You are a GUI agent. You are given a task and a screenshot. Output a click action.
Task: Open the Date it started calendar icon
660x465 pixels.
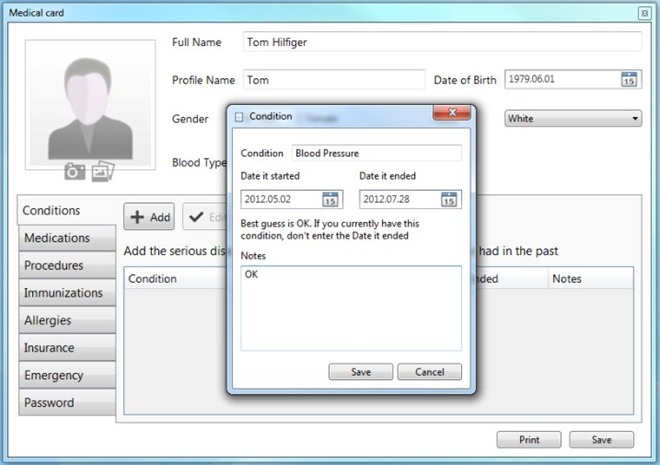pos(330,199)
